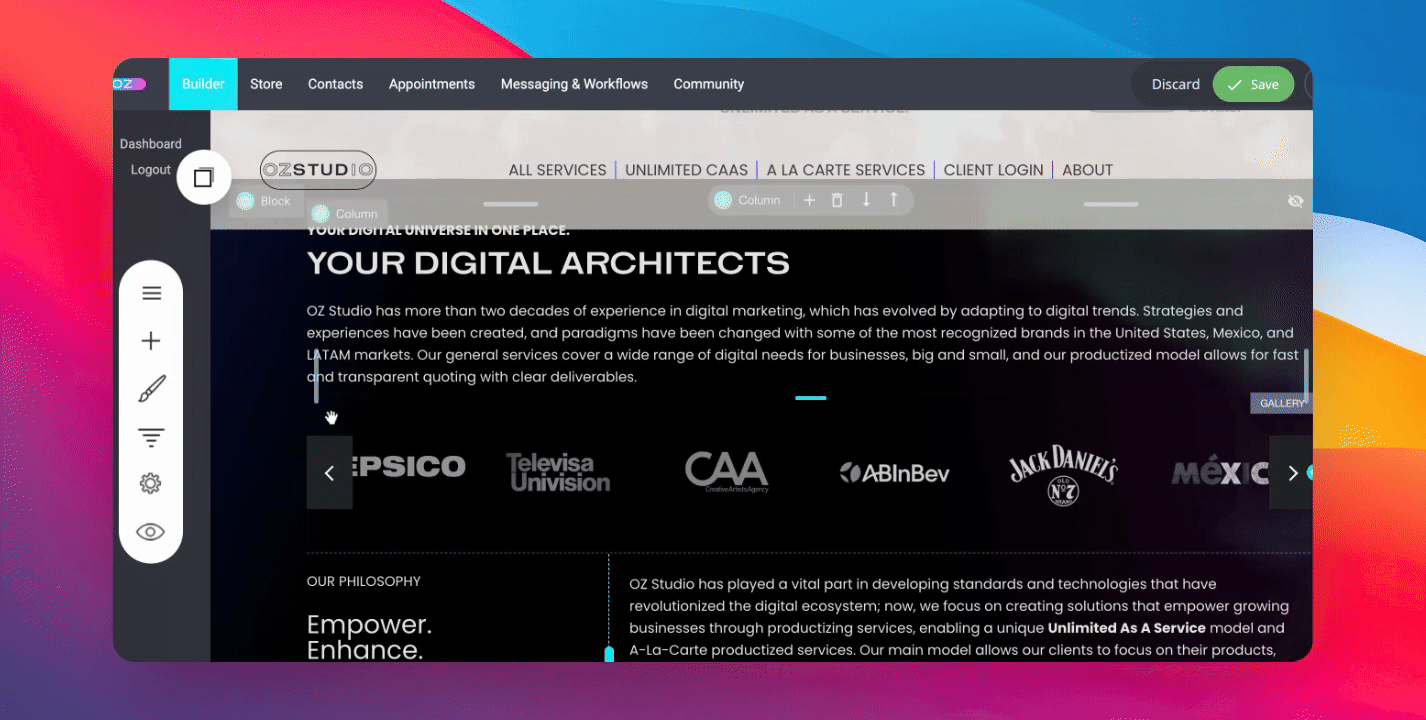Viewport: 1426px width, 720px height.
Task: Log out using the Logout link
Action: 151,170
